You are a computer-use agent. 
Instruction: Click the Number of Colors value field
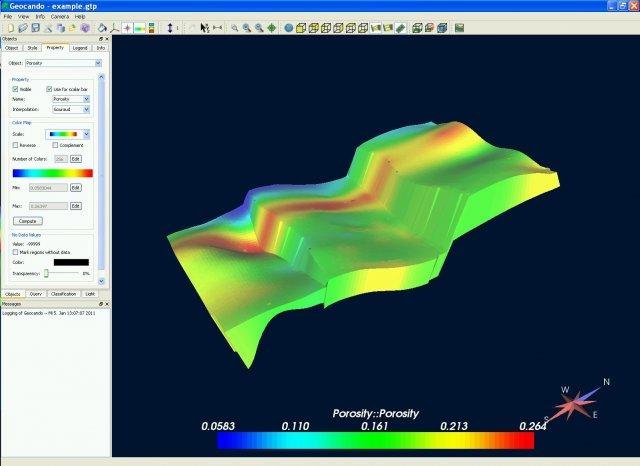tap(61, 159)
